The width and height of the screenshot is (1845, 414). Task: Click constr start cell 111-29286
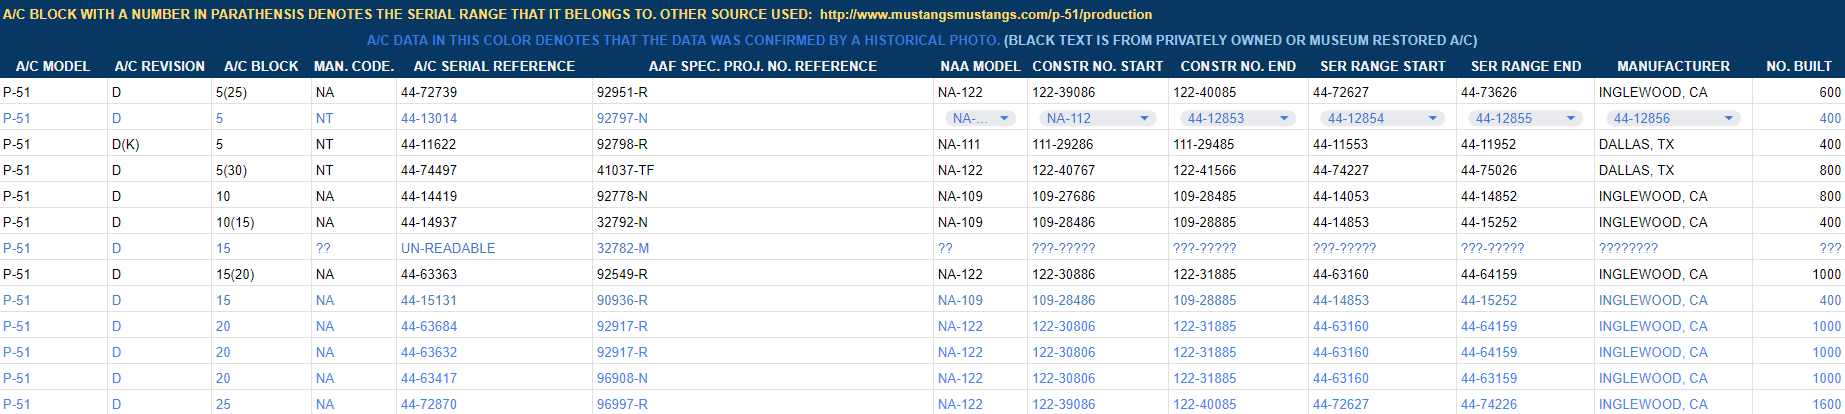click(x=1098, y=144)
